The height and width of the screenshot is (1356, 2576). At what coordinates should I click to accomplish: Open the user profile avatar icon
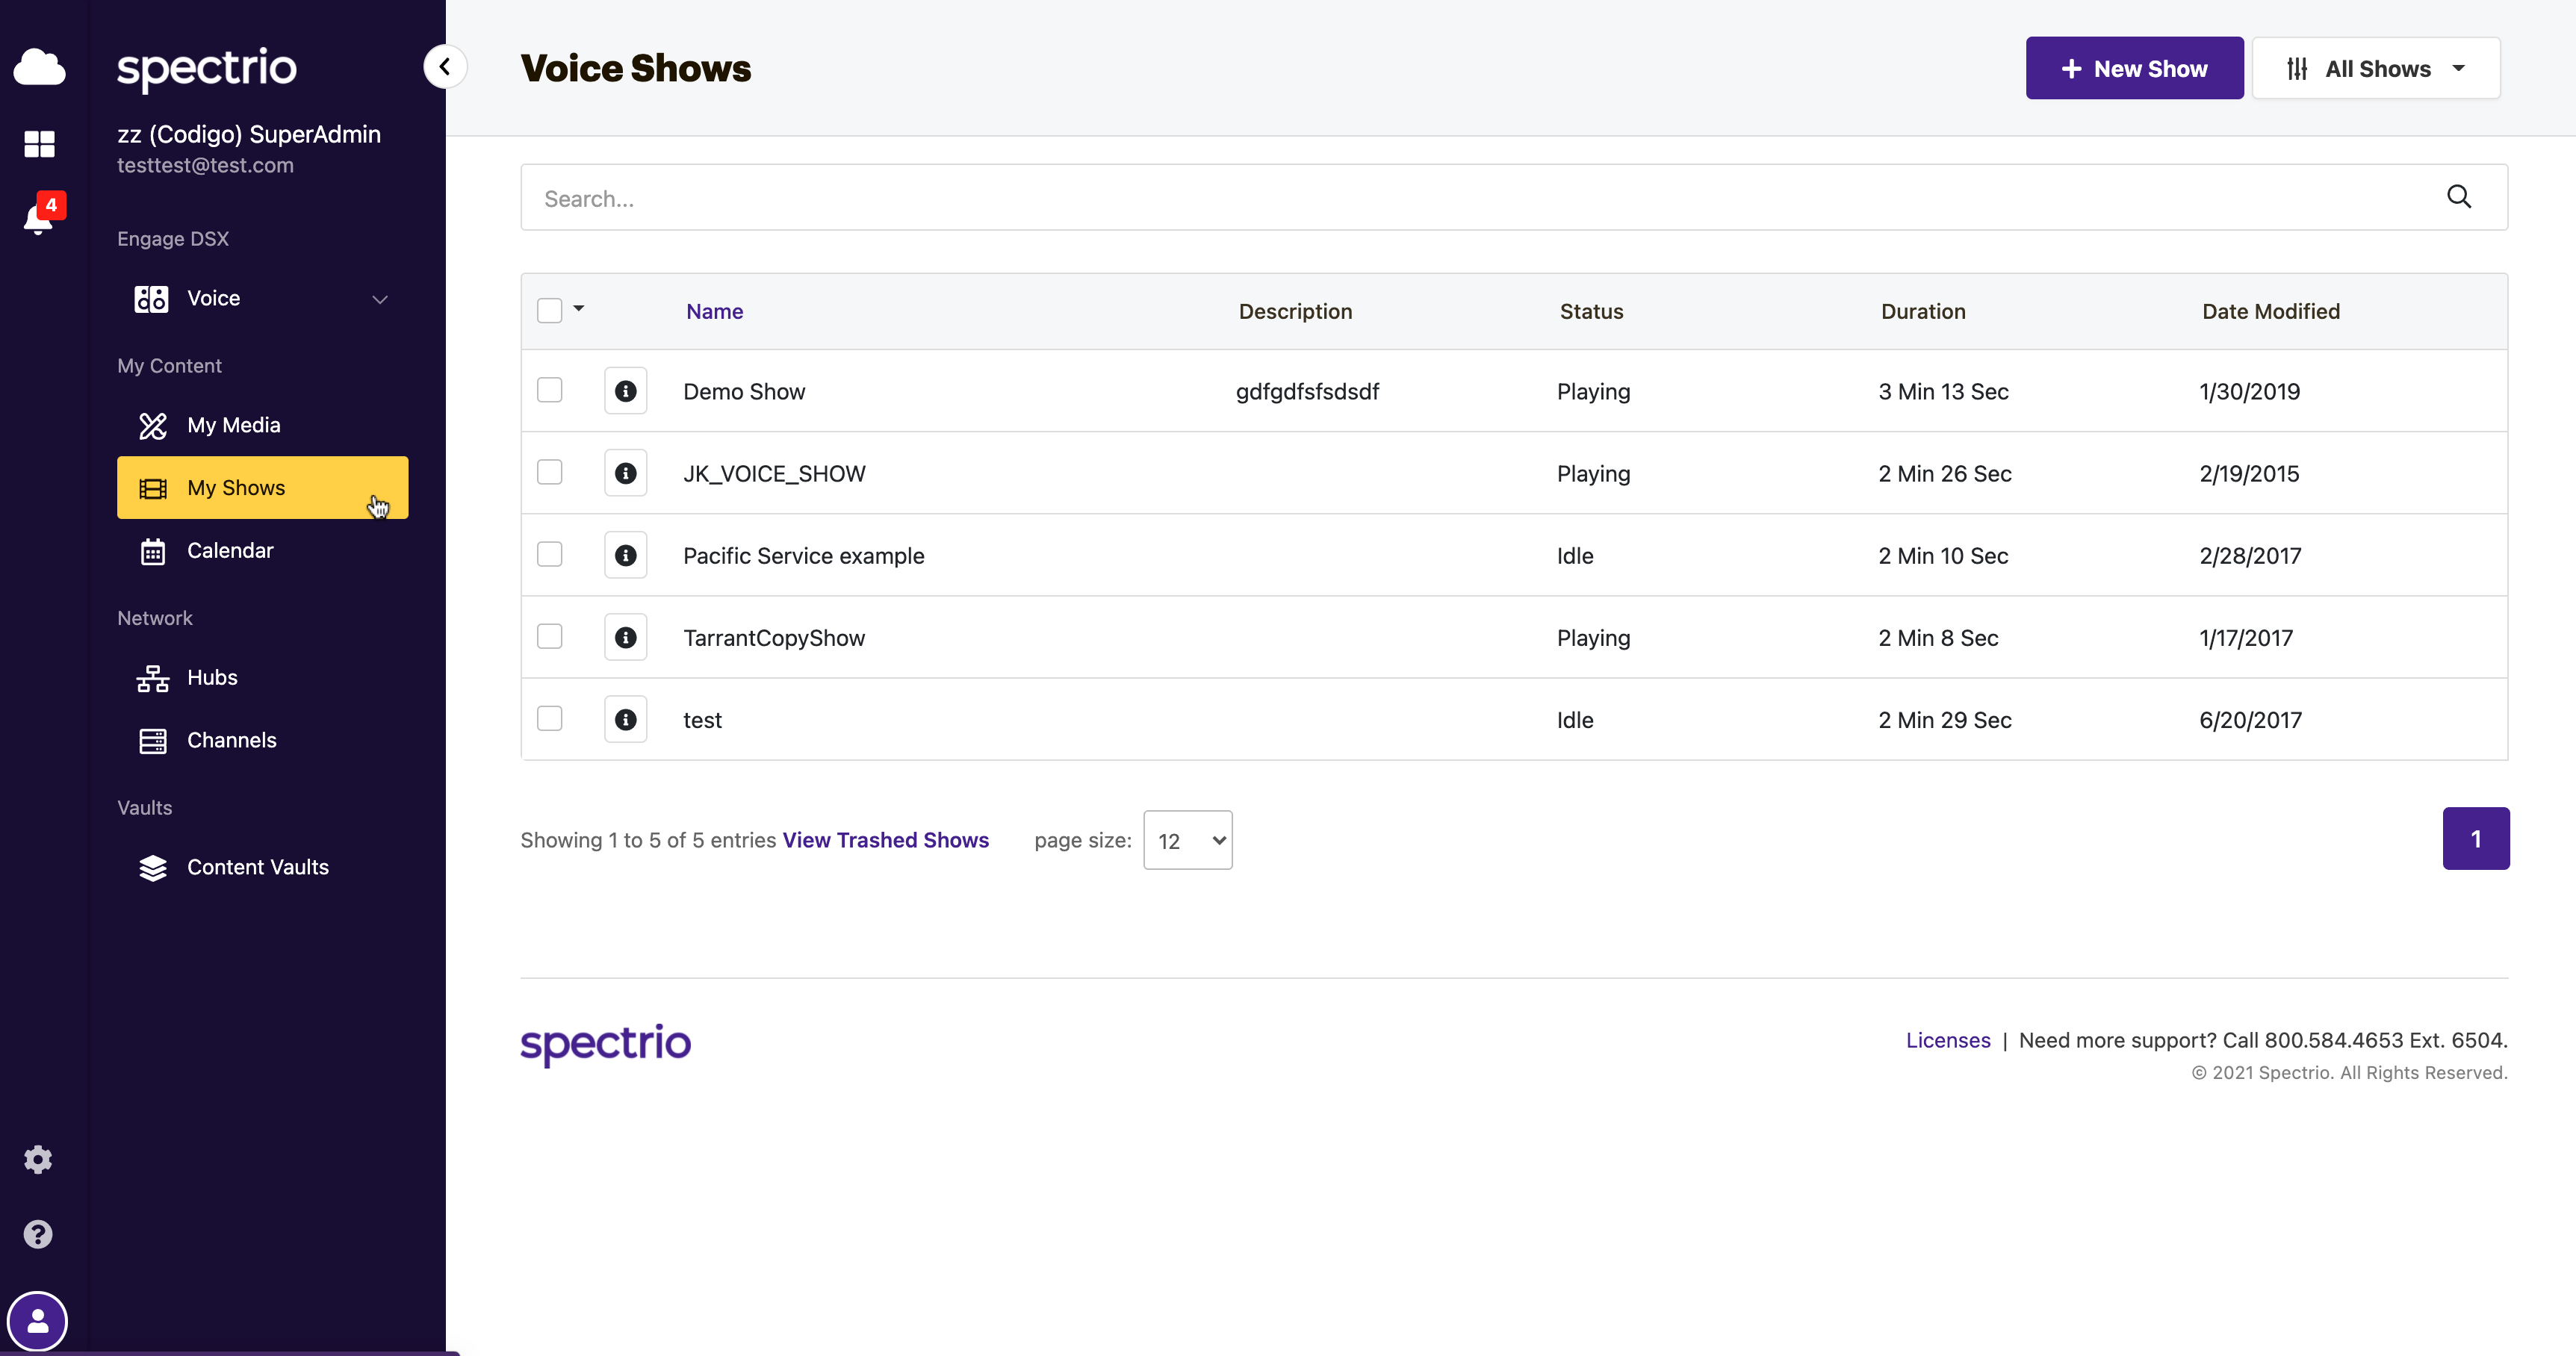pos(38,1322)
